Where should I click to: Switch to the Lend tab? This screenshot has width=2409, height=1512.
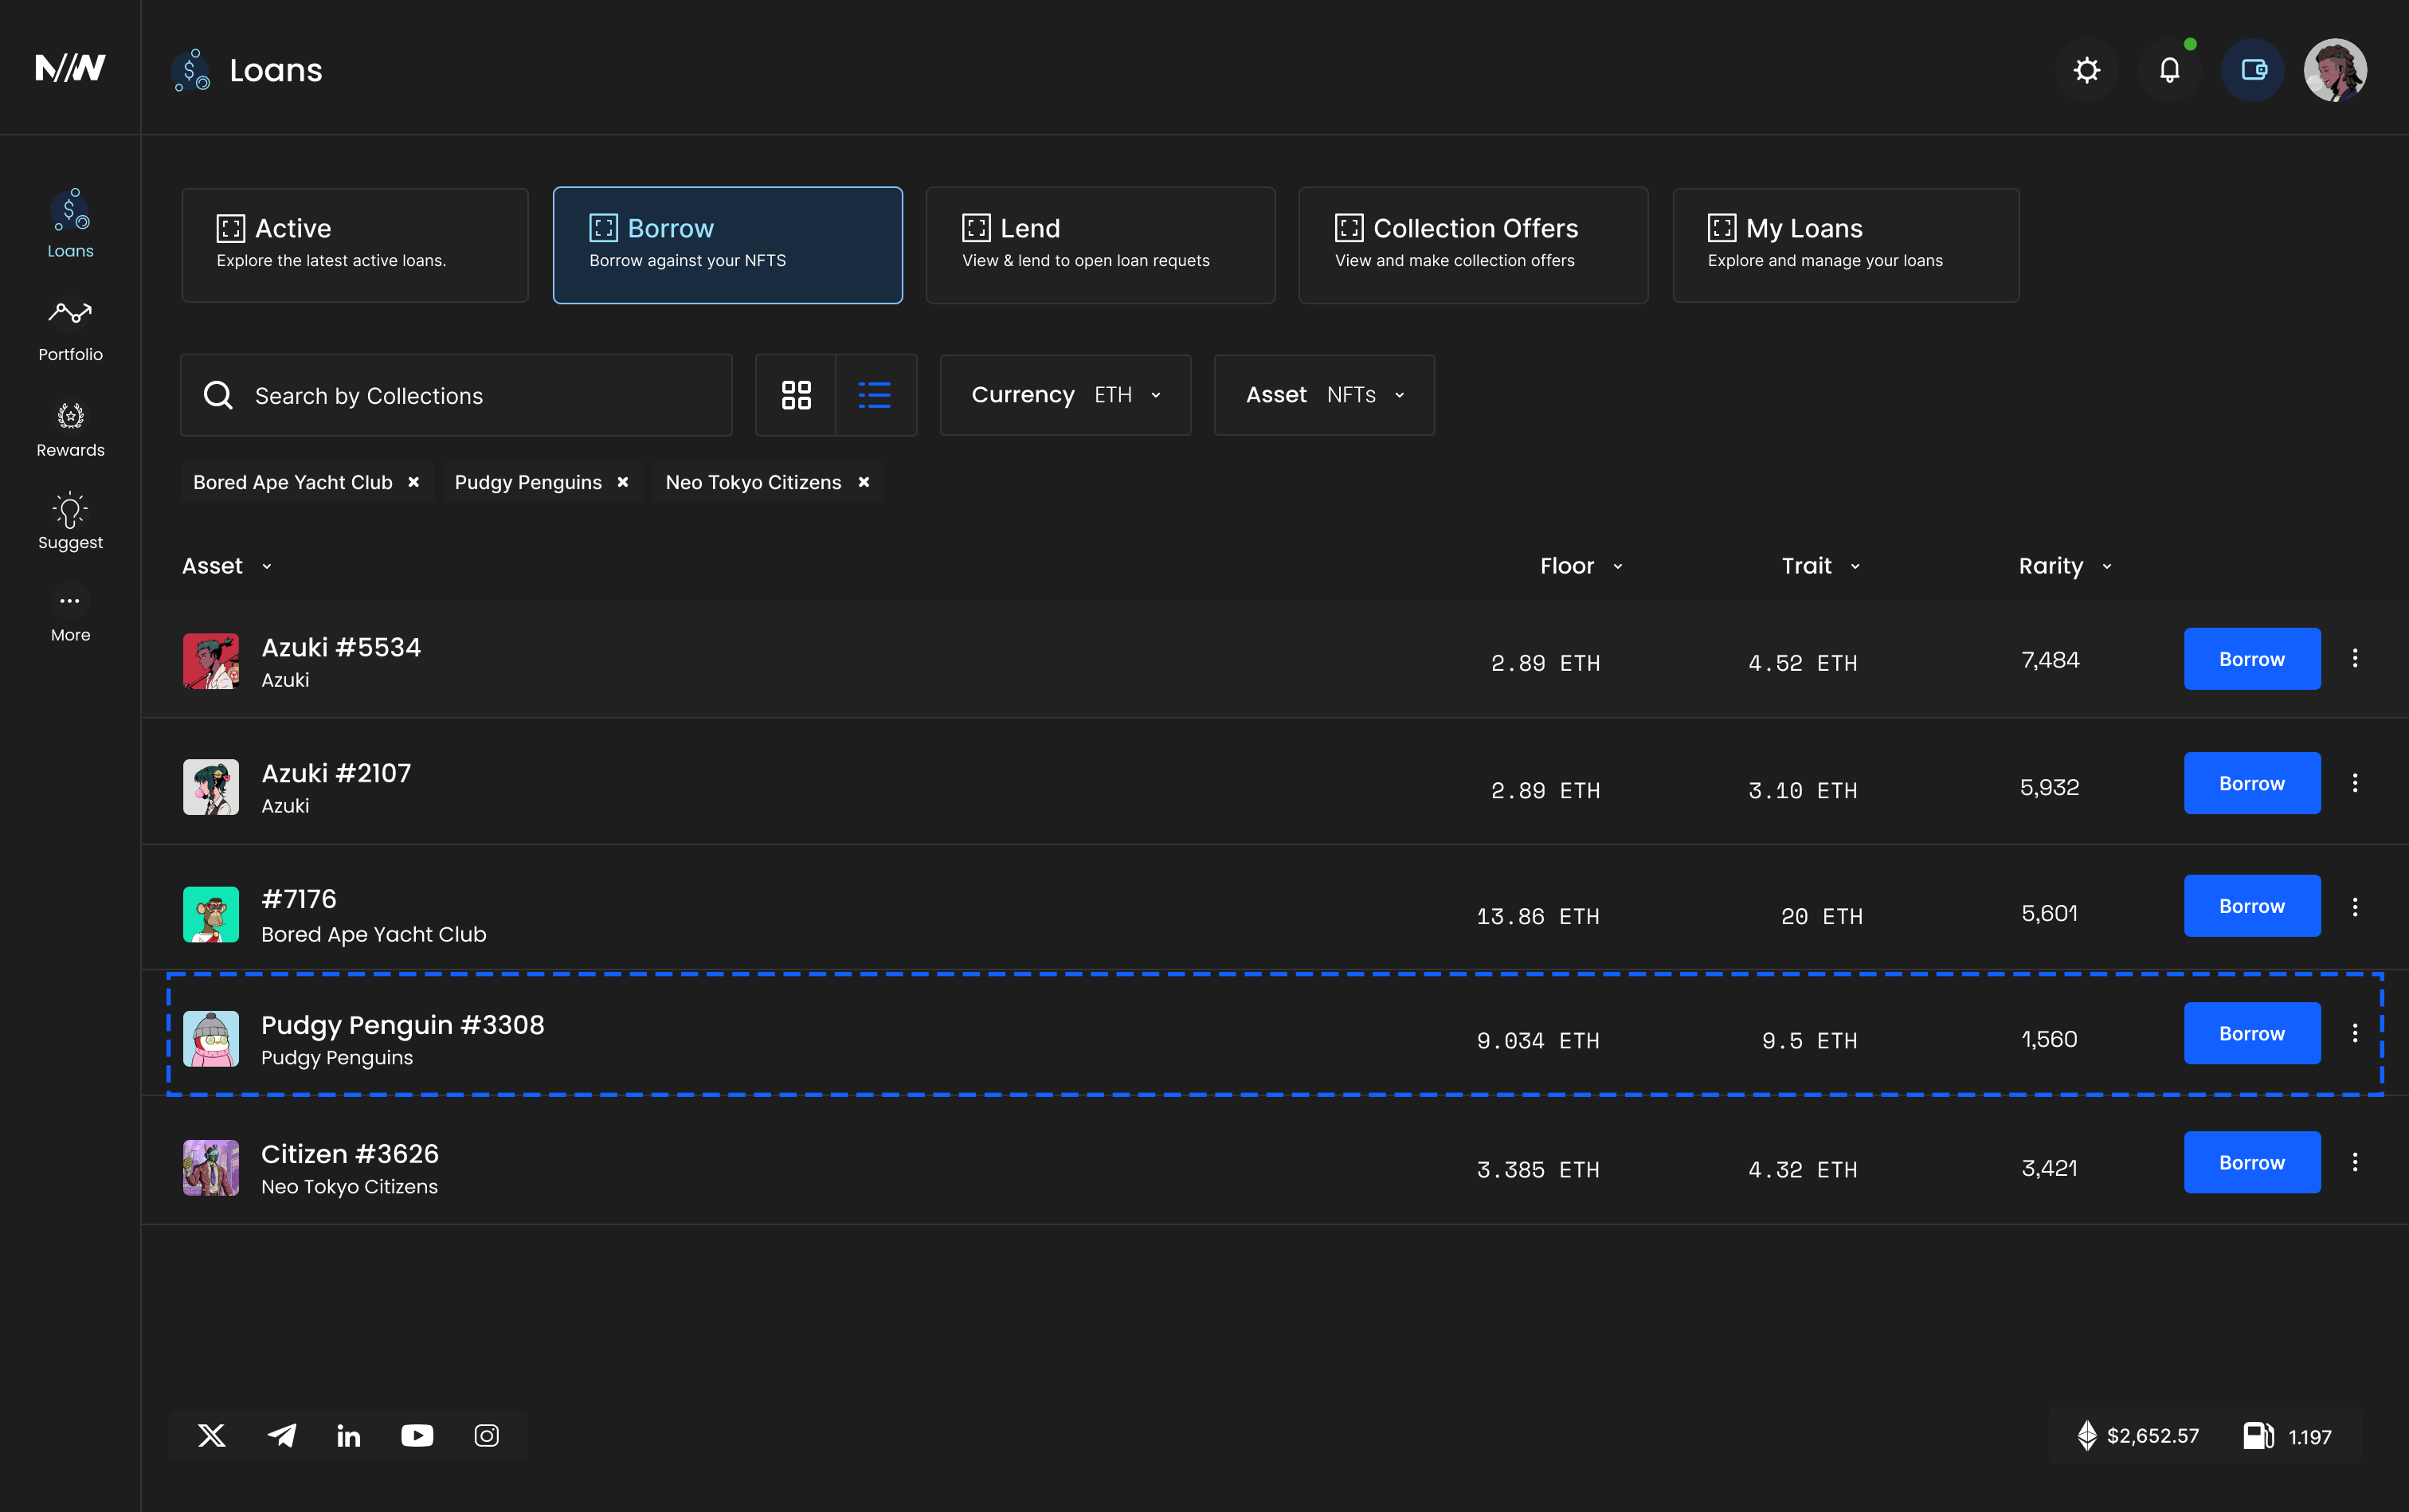coord(1100,244)
